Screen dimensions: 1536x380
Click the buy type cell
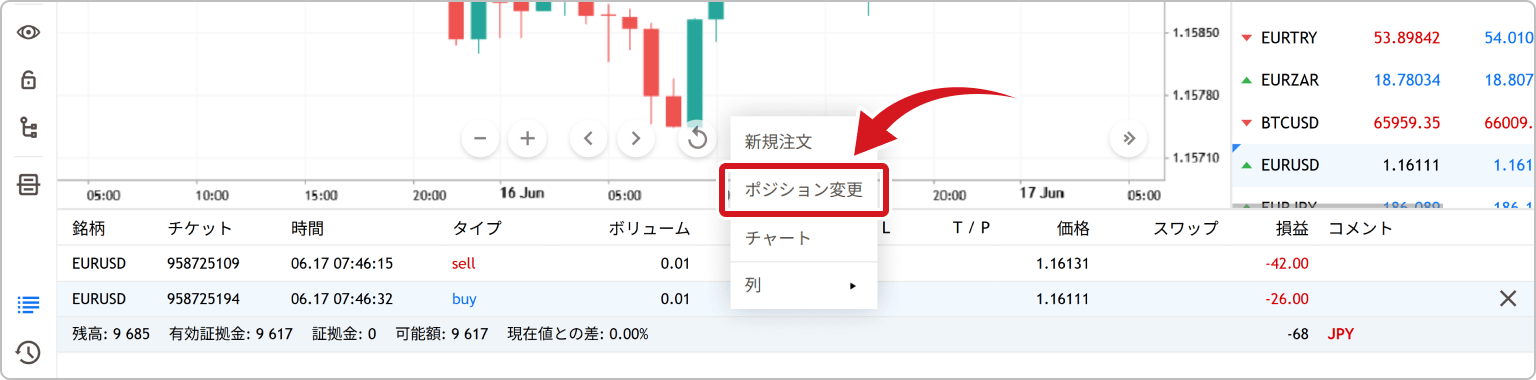pyautogui.click(x=465, y=298)
